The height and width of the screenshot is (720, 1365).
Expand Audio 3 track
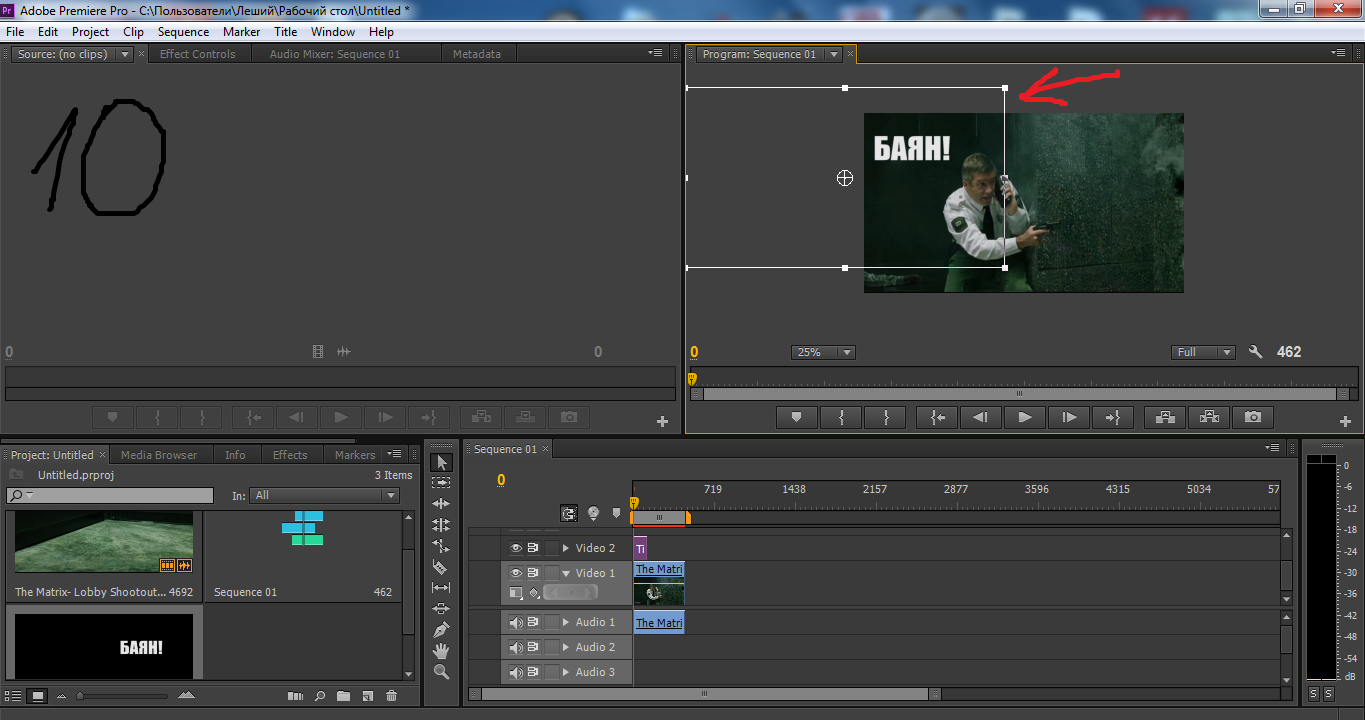(566, 672)
